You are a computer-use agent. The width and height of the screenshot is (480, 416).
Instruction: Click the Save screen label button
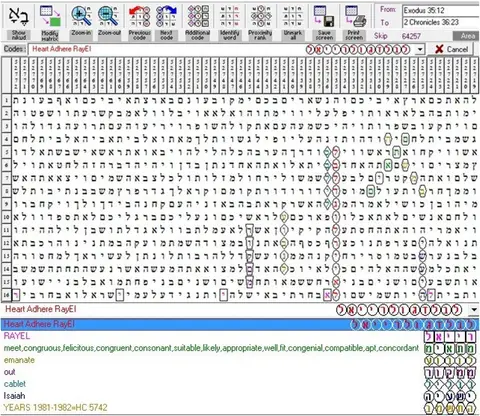point(324,35)
